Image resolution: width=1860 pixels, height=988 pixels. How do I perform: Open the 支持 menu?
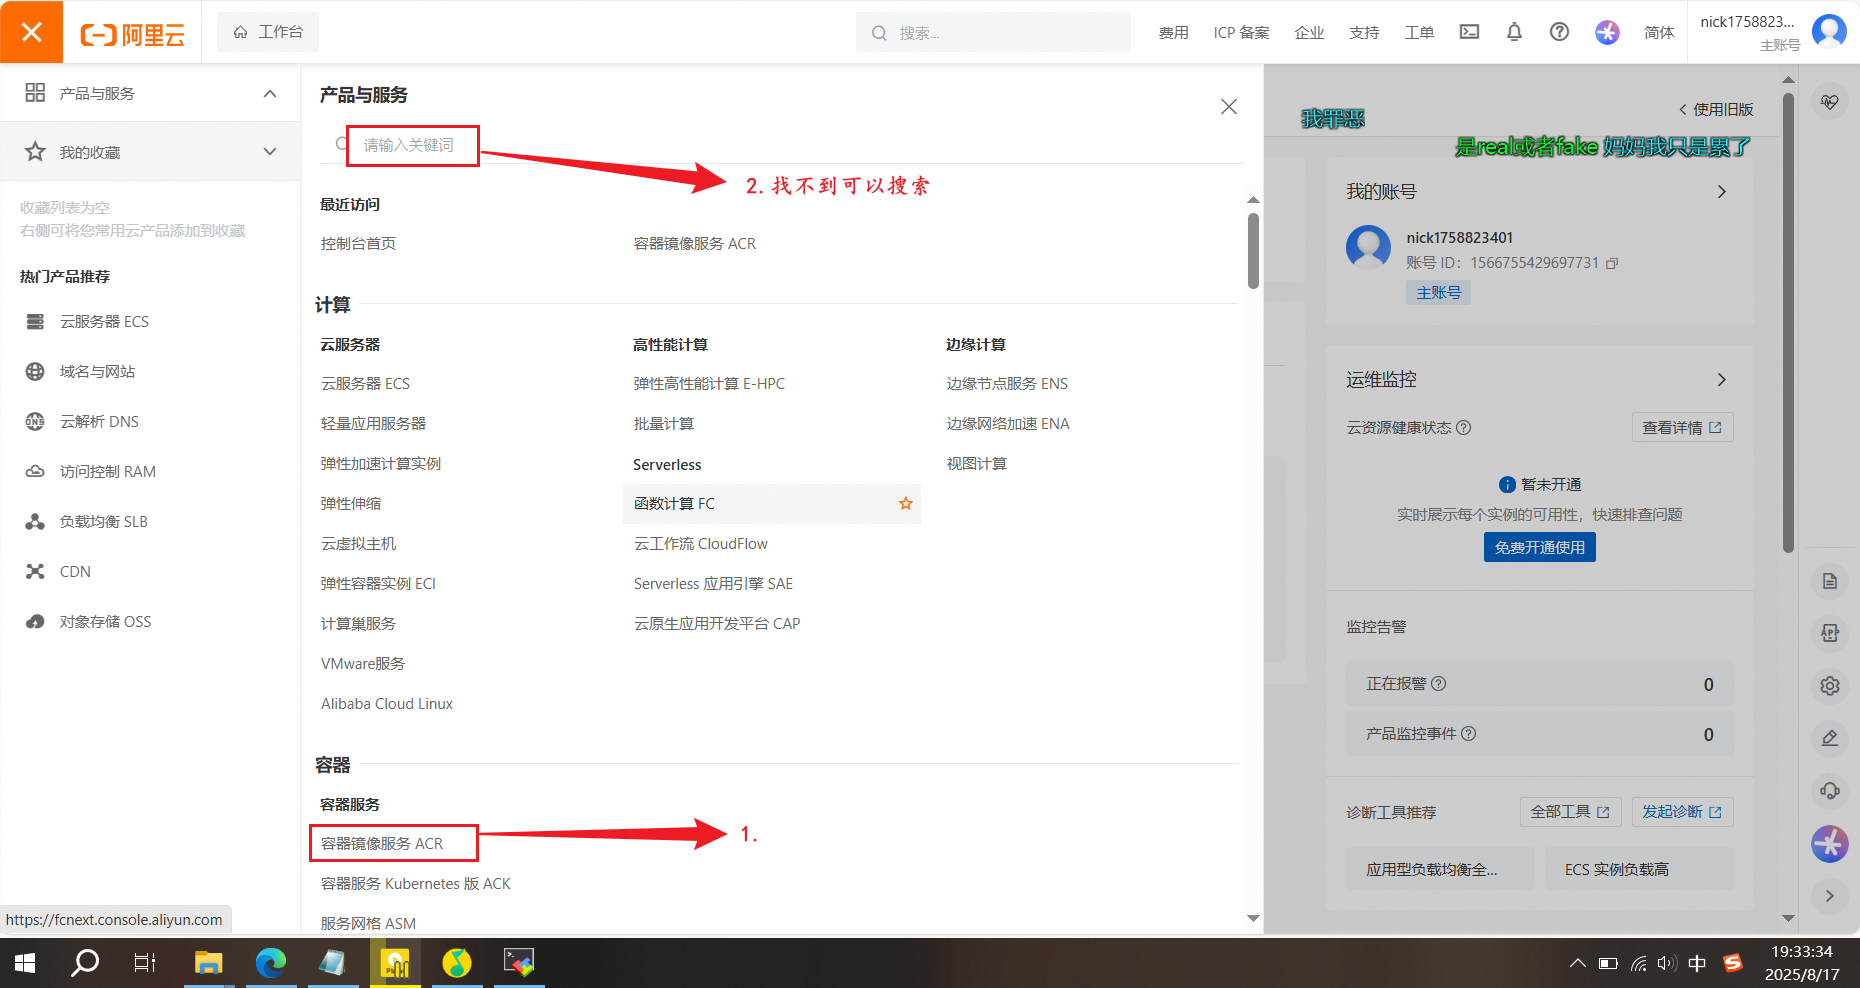pos(1364,33)
